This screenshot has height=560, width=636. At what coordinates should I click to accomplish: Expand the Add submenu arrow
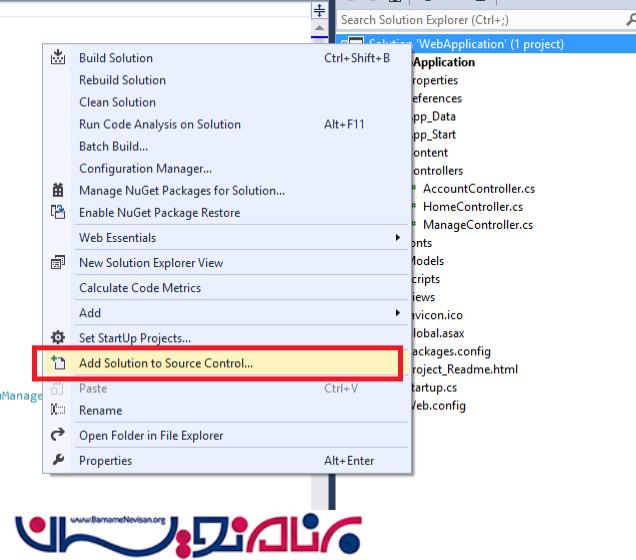click(x=398, y=313)
